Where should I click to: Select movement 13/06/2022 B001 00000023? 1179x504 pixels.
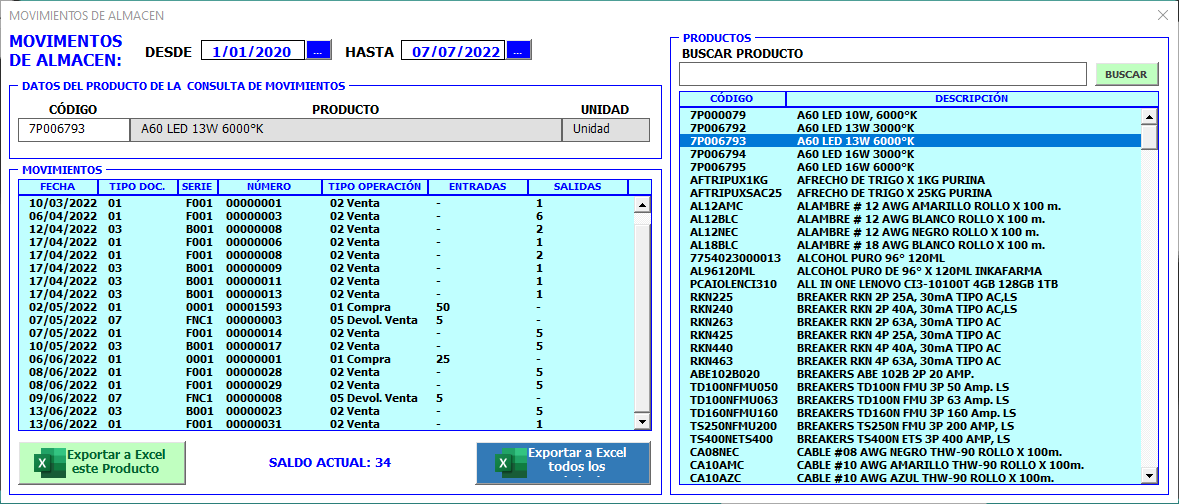coord(326,411)
